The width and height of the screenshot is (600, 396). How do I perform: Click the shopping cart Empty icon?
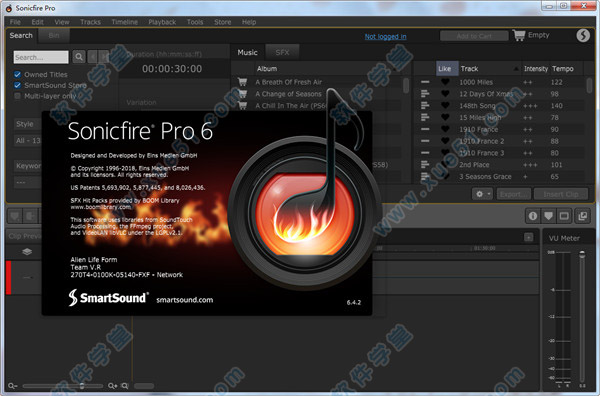(x=519, y=35)
